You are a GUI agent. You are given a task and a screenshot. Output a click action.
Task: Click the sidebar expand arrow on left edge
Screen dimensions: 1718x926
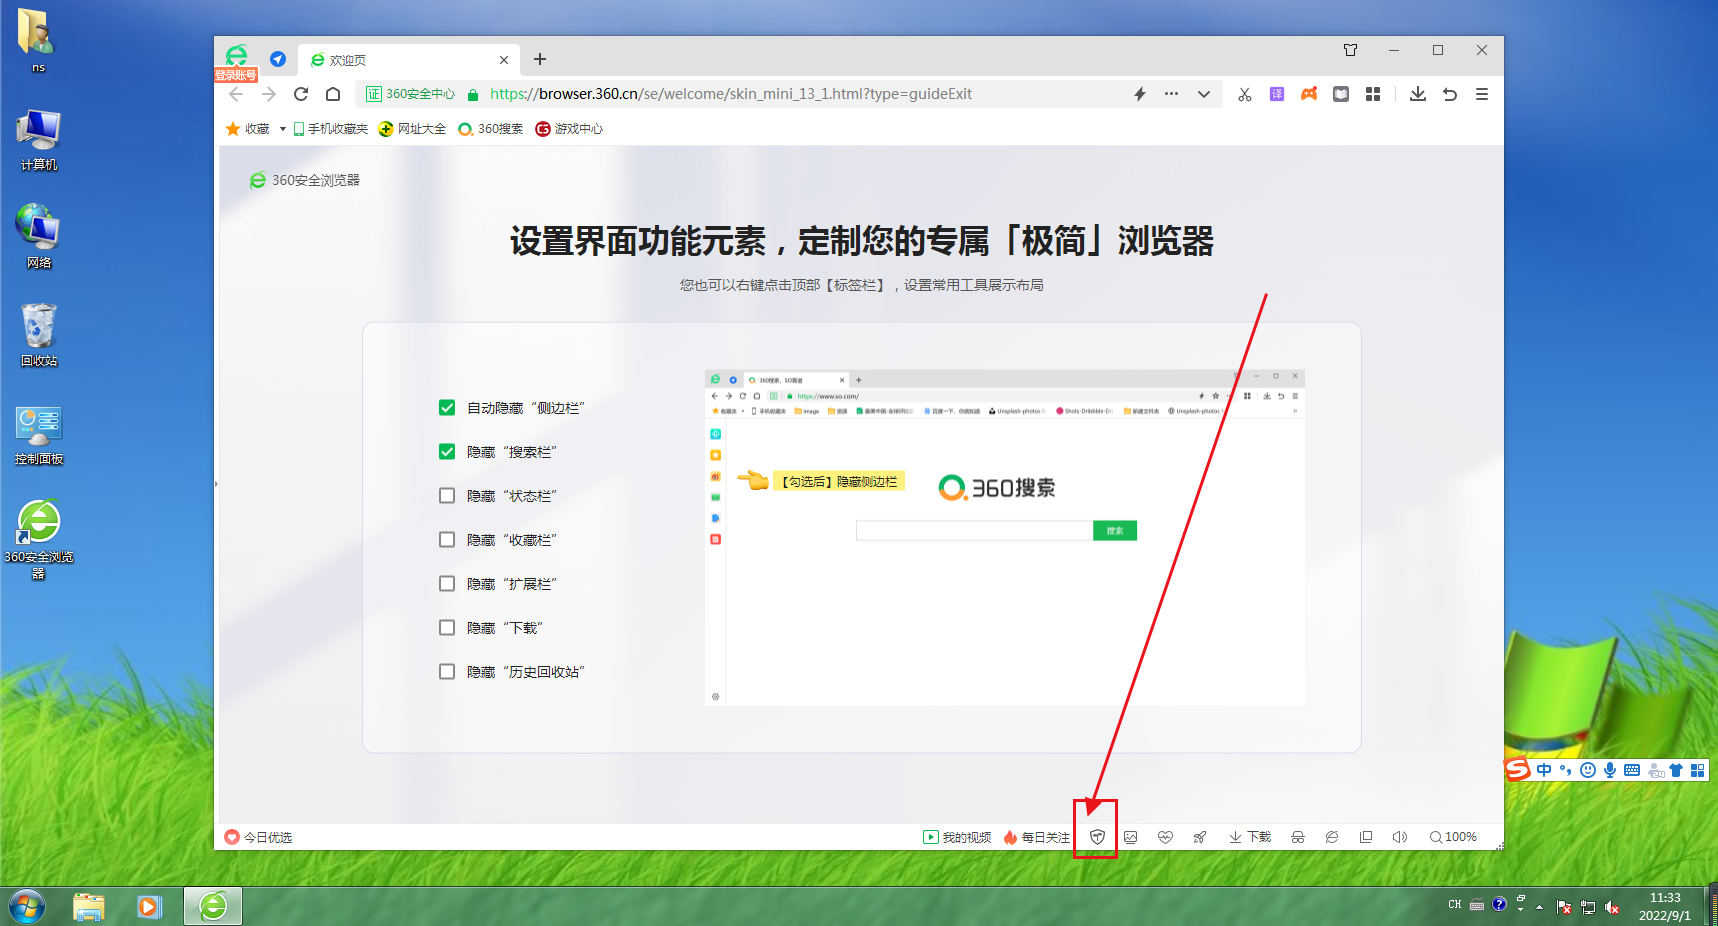(216, 484)
